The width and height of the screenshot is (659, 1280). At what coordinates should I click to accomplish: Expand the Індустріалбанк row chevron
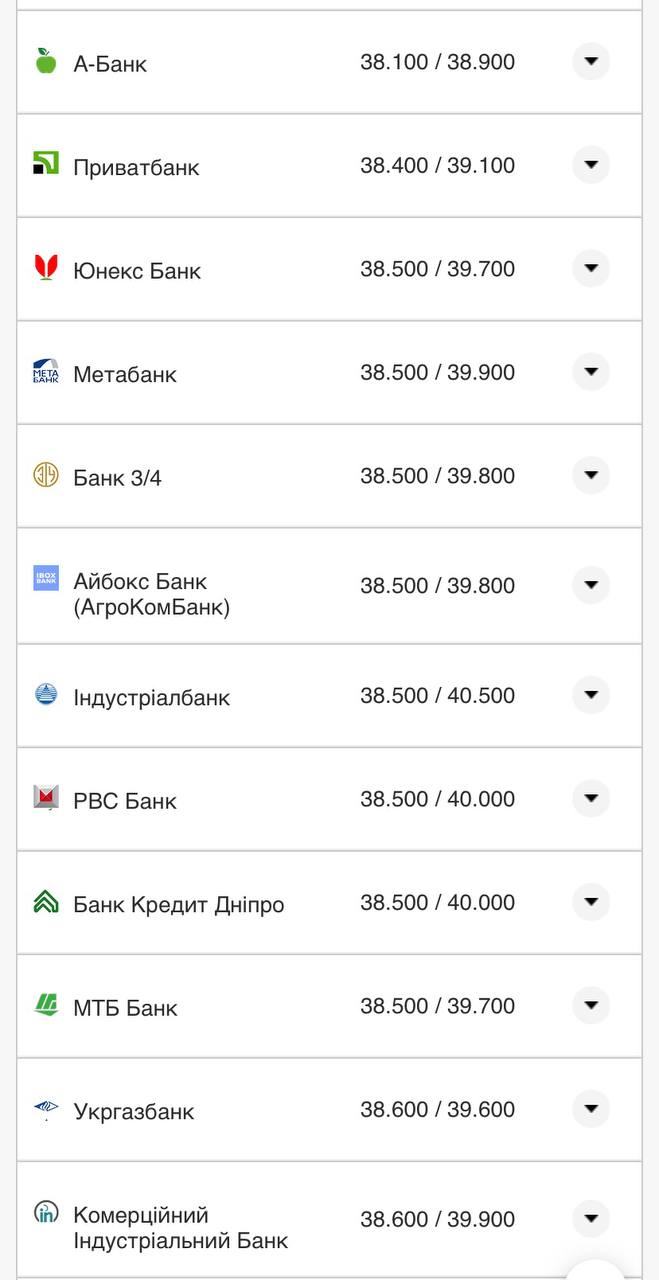[x=591, y=695]
